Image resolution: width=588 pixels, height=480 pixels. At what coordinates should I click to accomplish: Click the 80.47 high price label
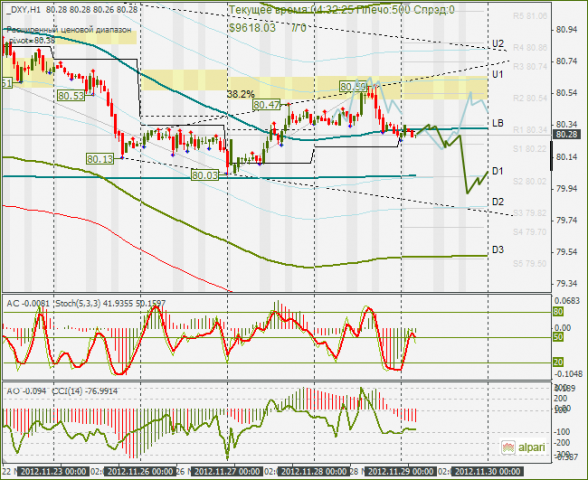click(267, 105)
